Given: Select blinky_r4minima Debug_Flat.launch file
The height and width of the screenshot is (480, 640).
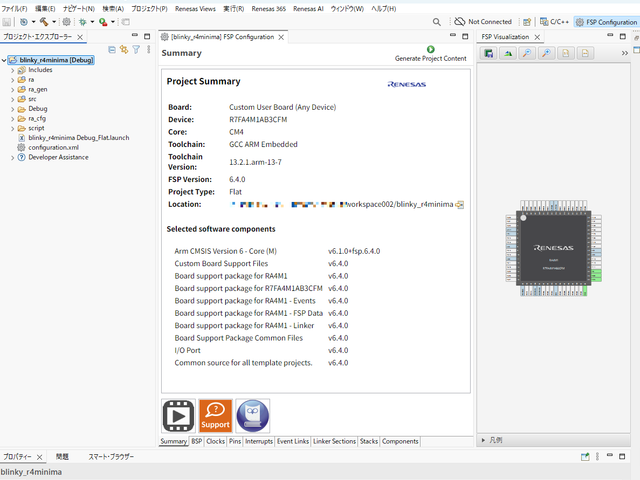Looking at the screenshot, I should click(x=79, y=138).
